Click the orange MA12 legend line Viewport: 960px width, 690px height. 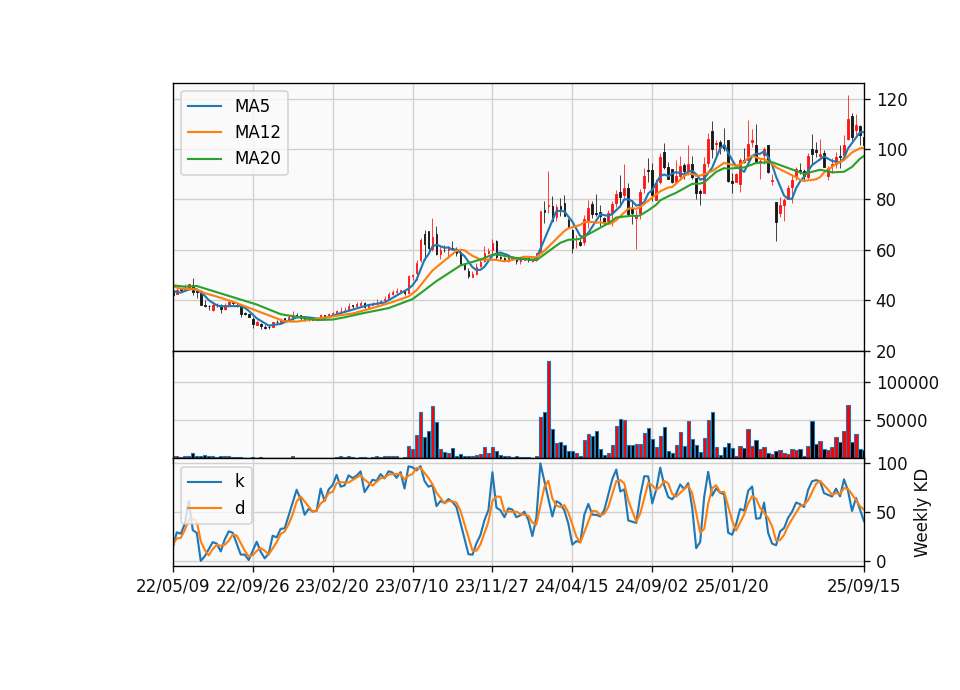tap(205, 132)
